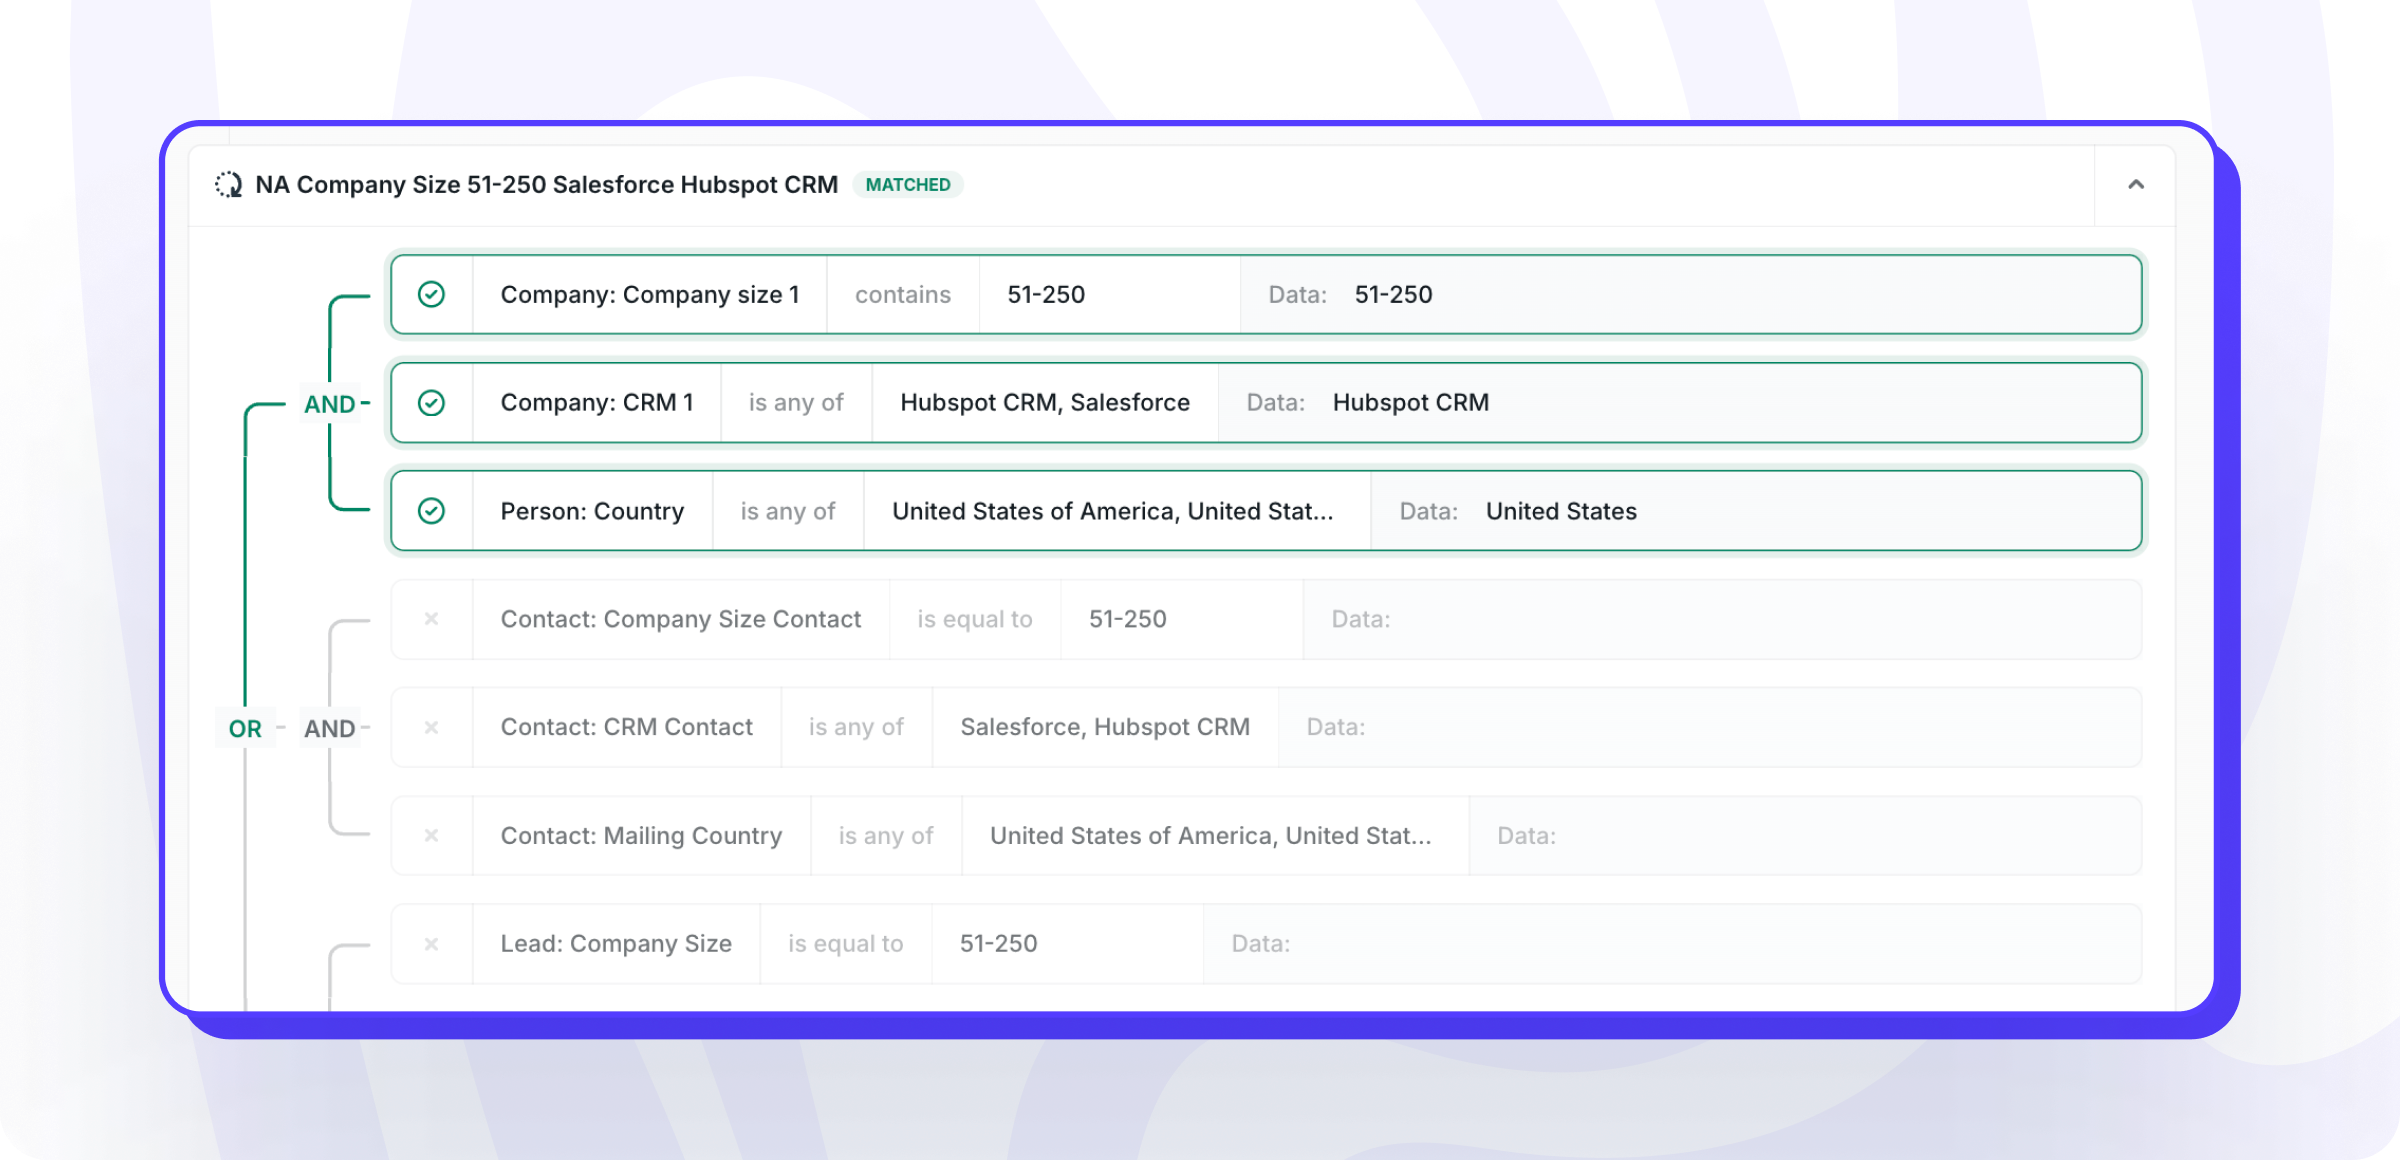2400x1160 pixels.
Task: Open 'is any of' operator for Company: CRM 1
Action: [796, 403]
